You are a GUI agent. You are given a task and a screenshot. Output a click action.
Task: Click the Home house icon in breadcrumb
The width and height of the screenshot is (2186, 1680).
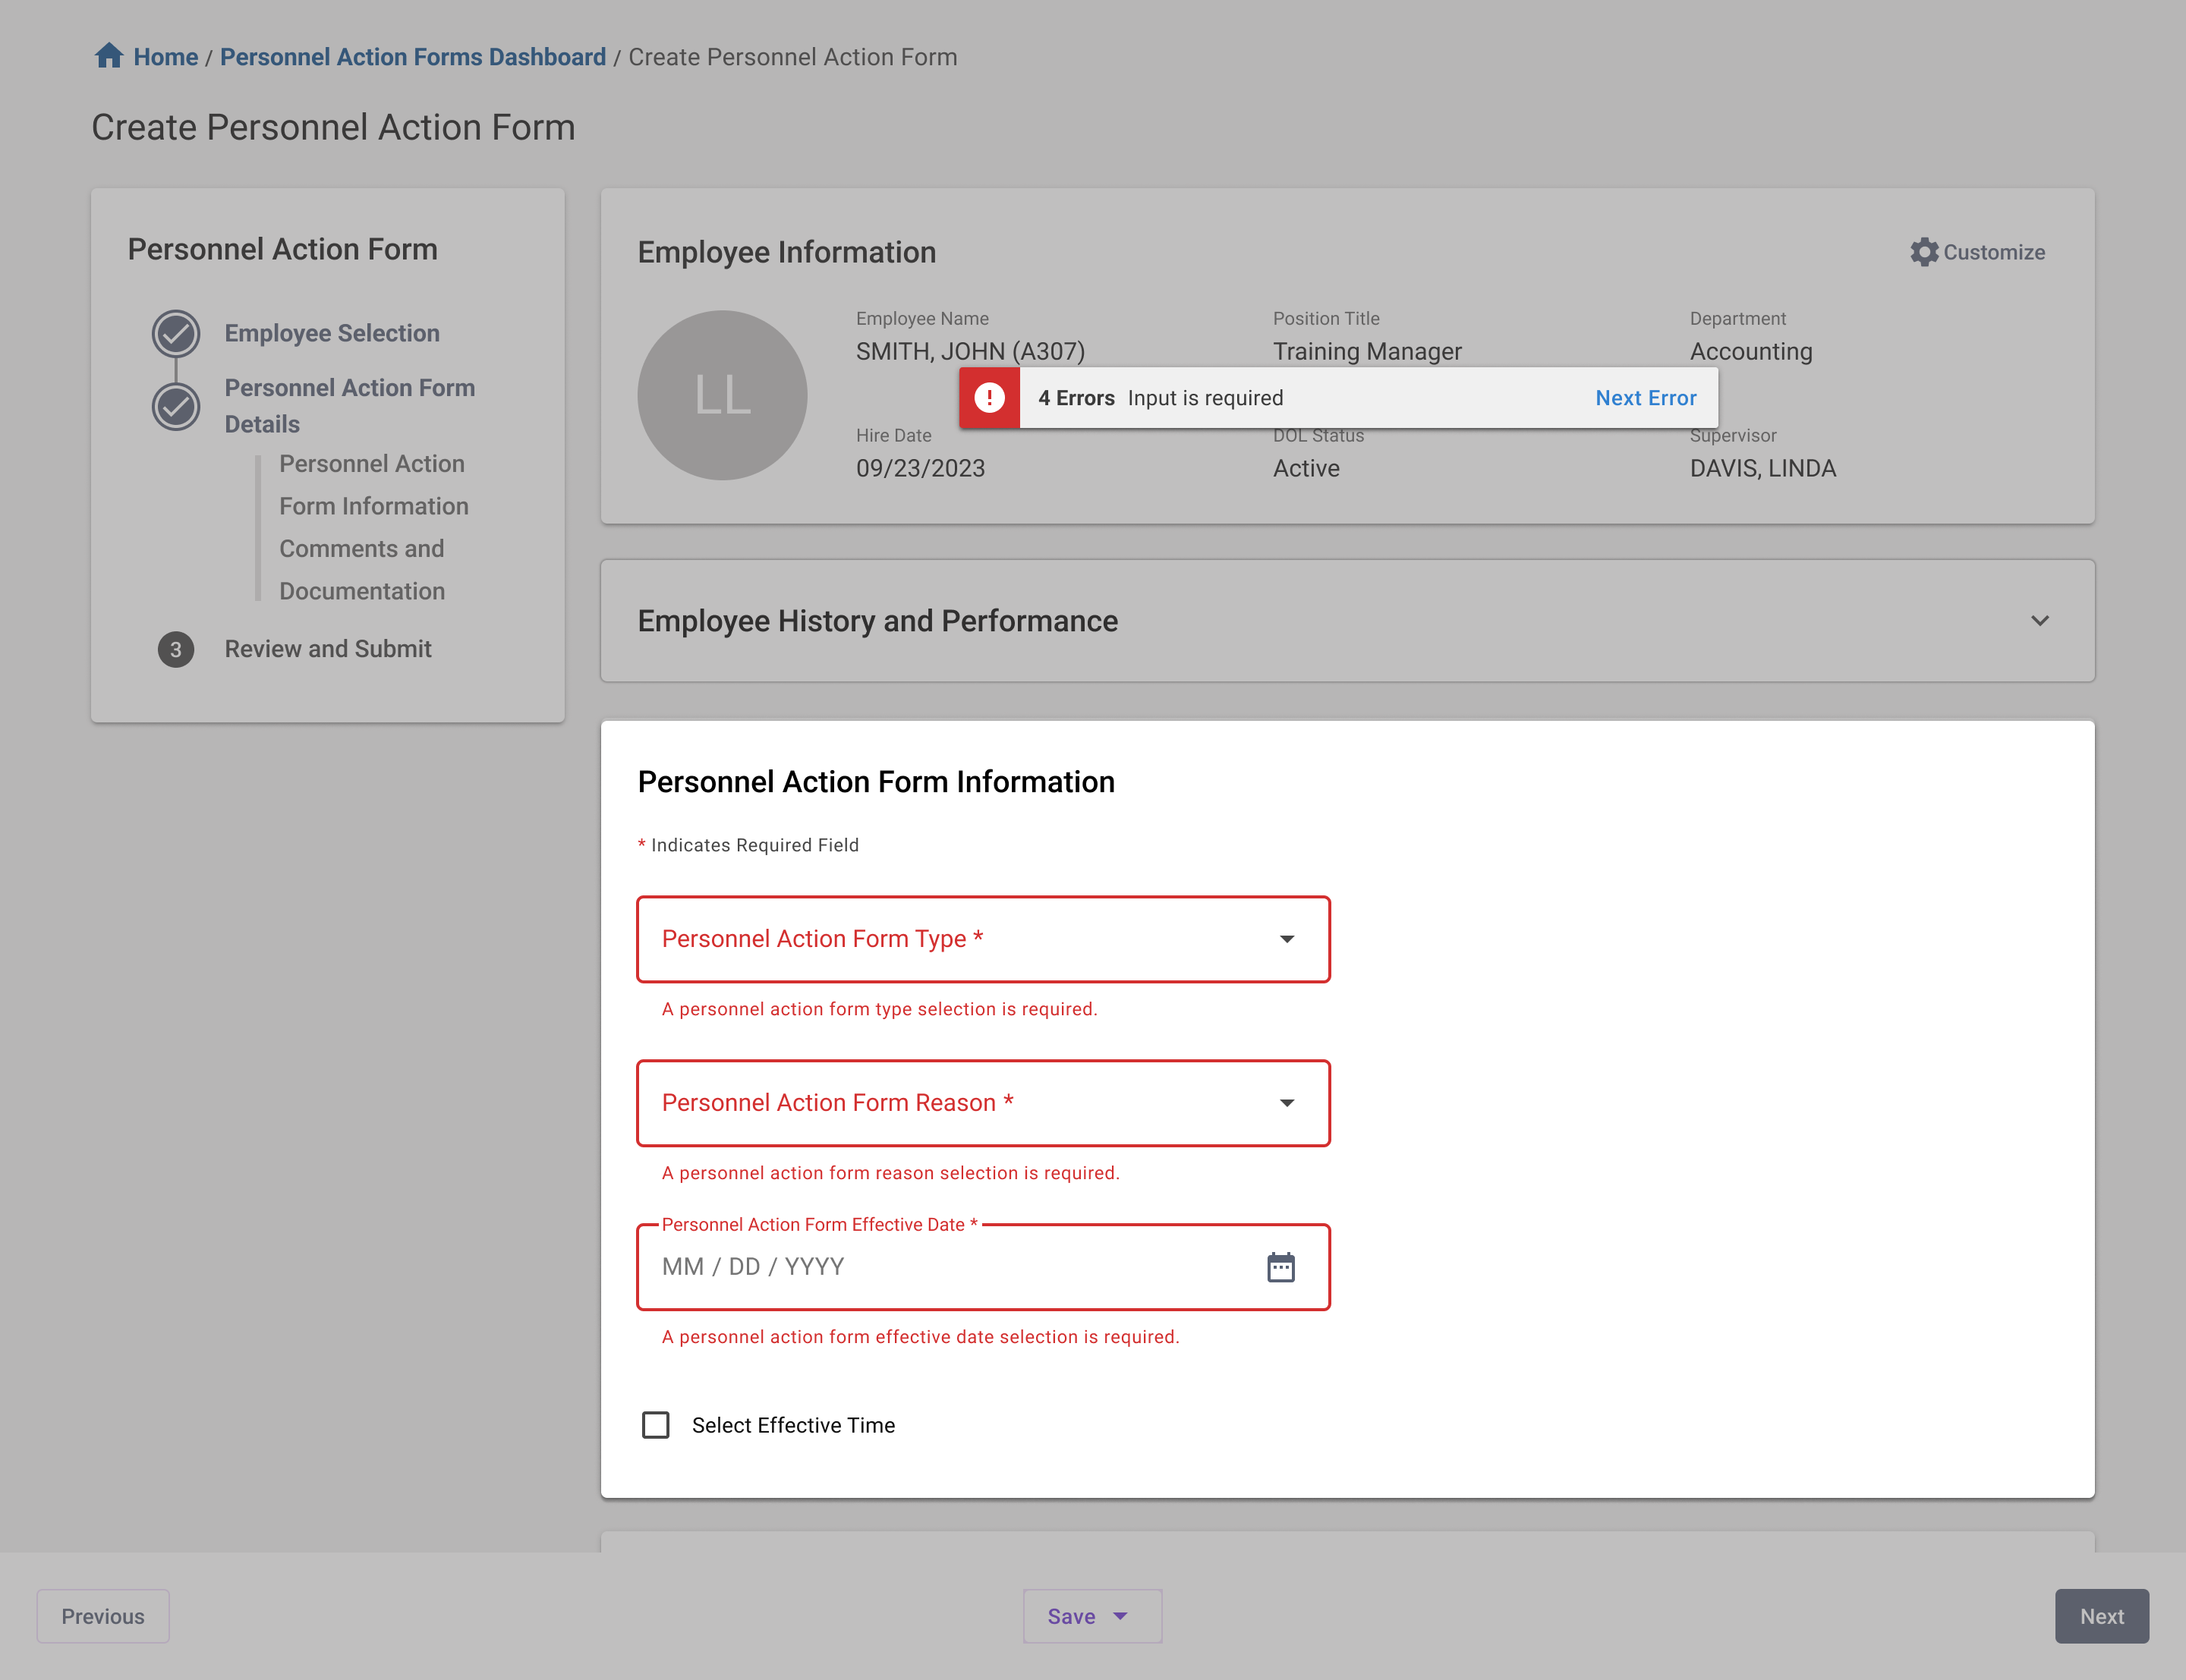(x=108, y=56)
